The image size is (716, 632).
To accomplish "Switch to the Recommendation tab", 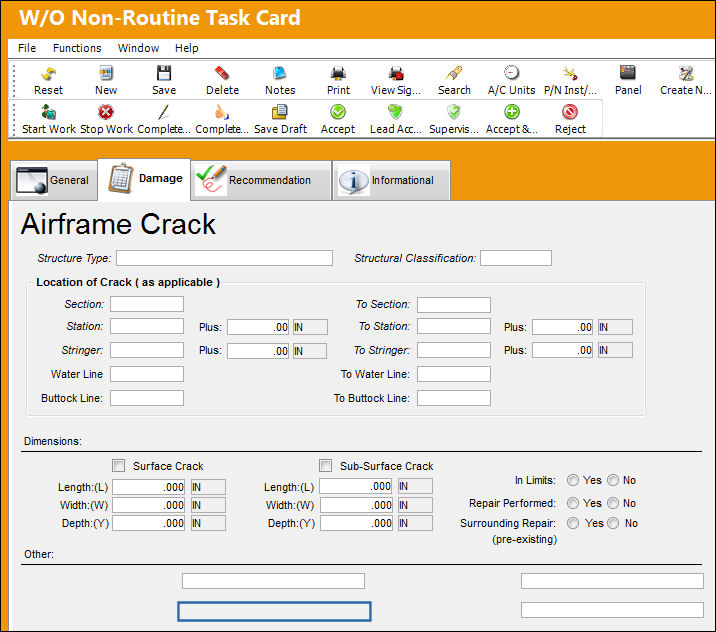I will [261, 180].
